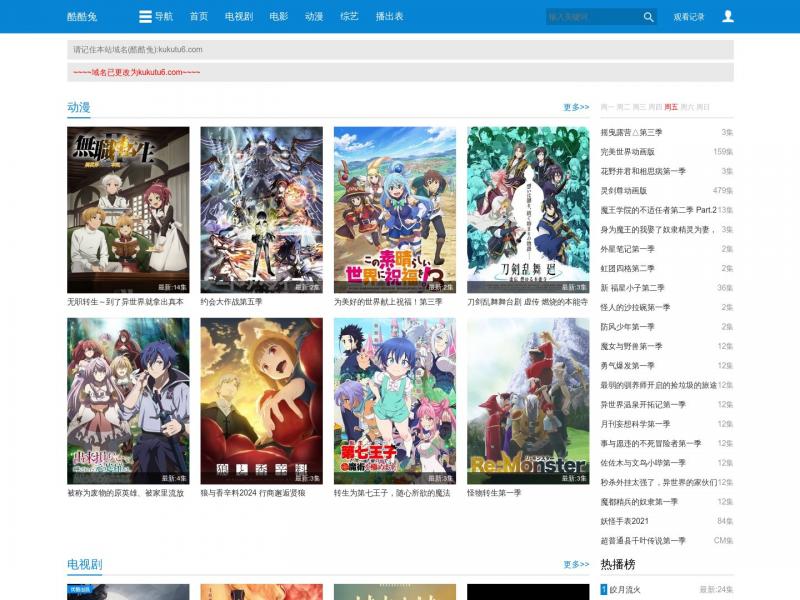The height and width of the screenshot is (600, 800).
Task: Open Re:Monster 怪物转生 poster
Action: [x=528, y=401]
